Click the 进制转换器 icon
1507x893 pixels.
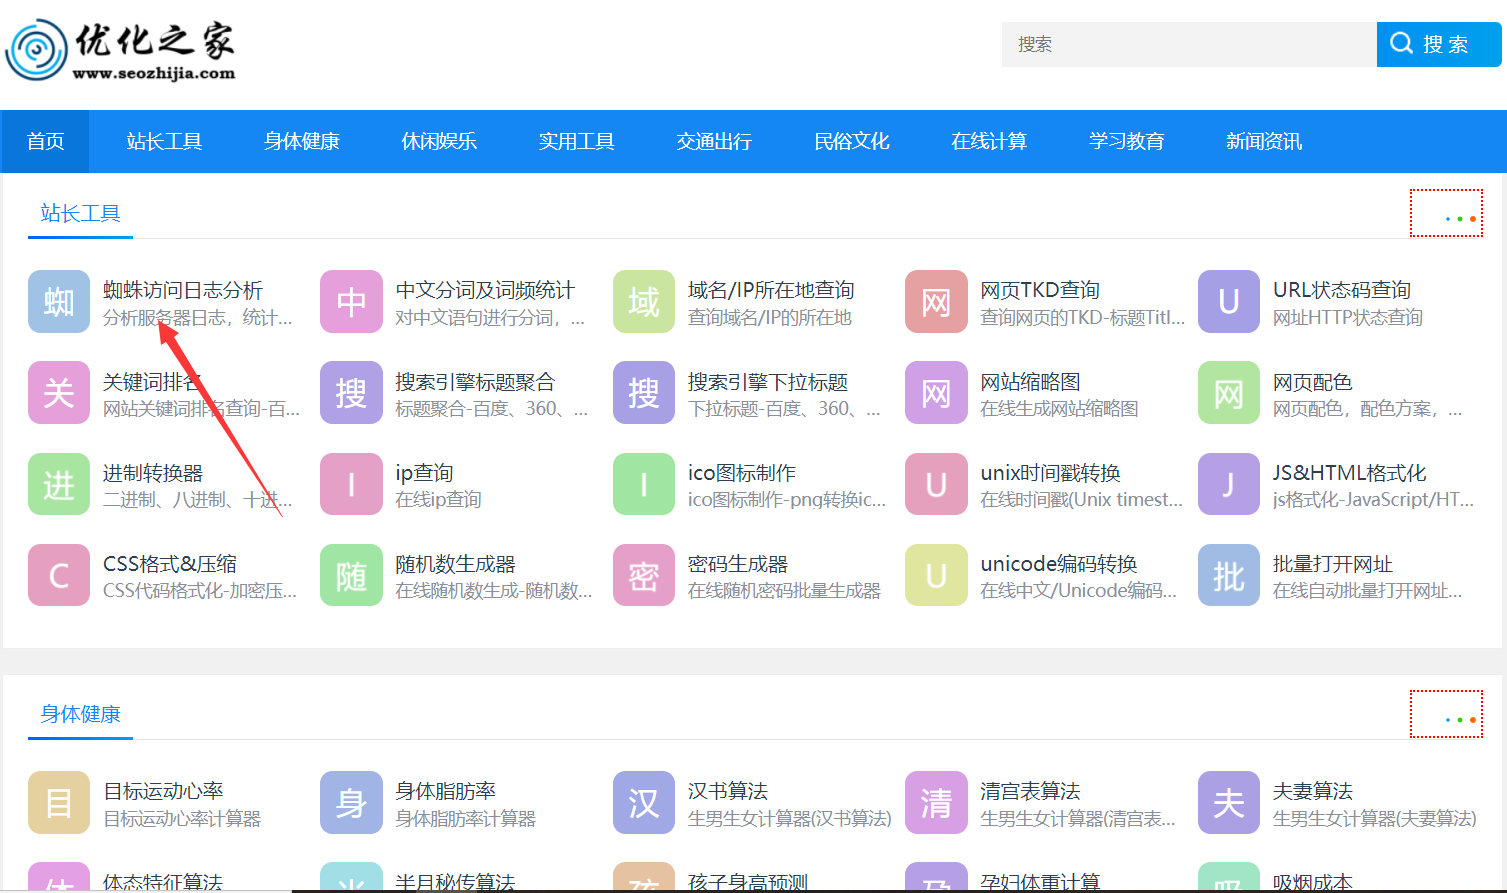tap(59, 484)
